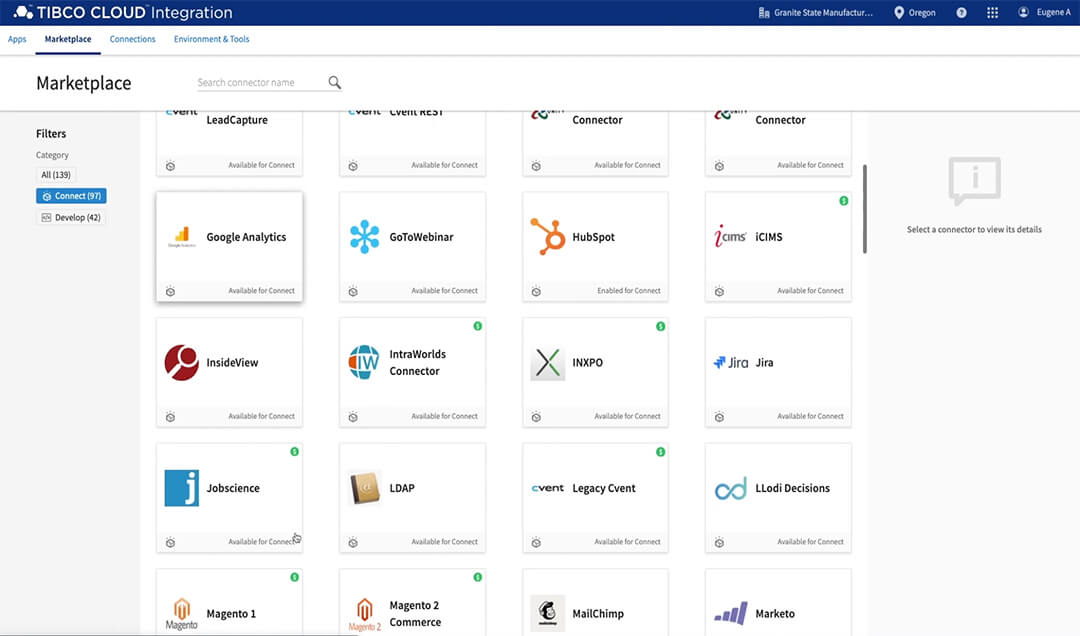Viewport: 1080px width, 636px height.
Task: Click the INXPO X logo
Action: [x=548, y=362]
